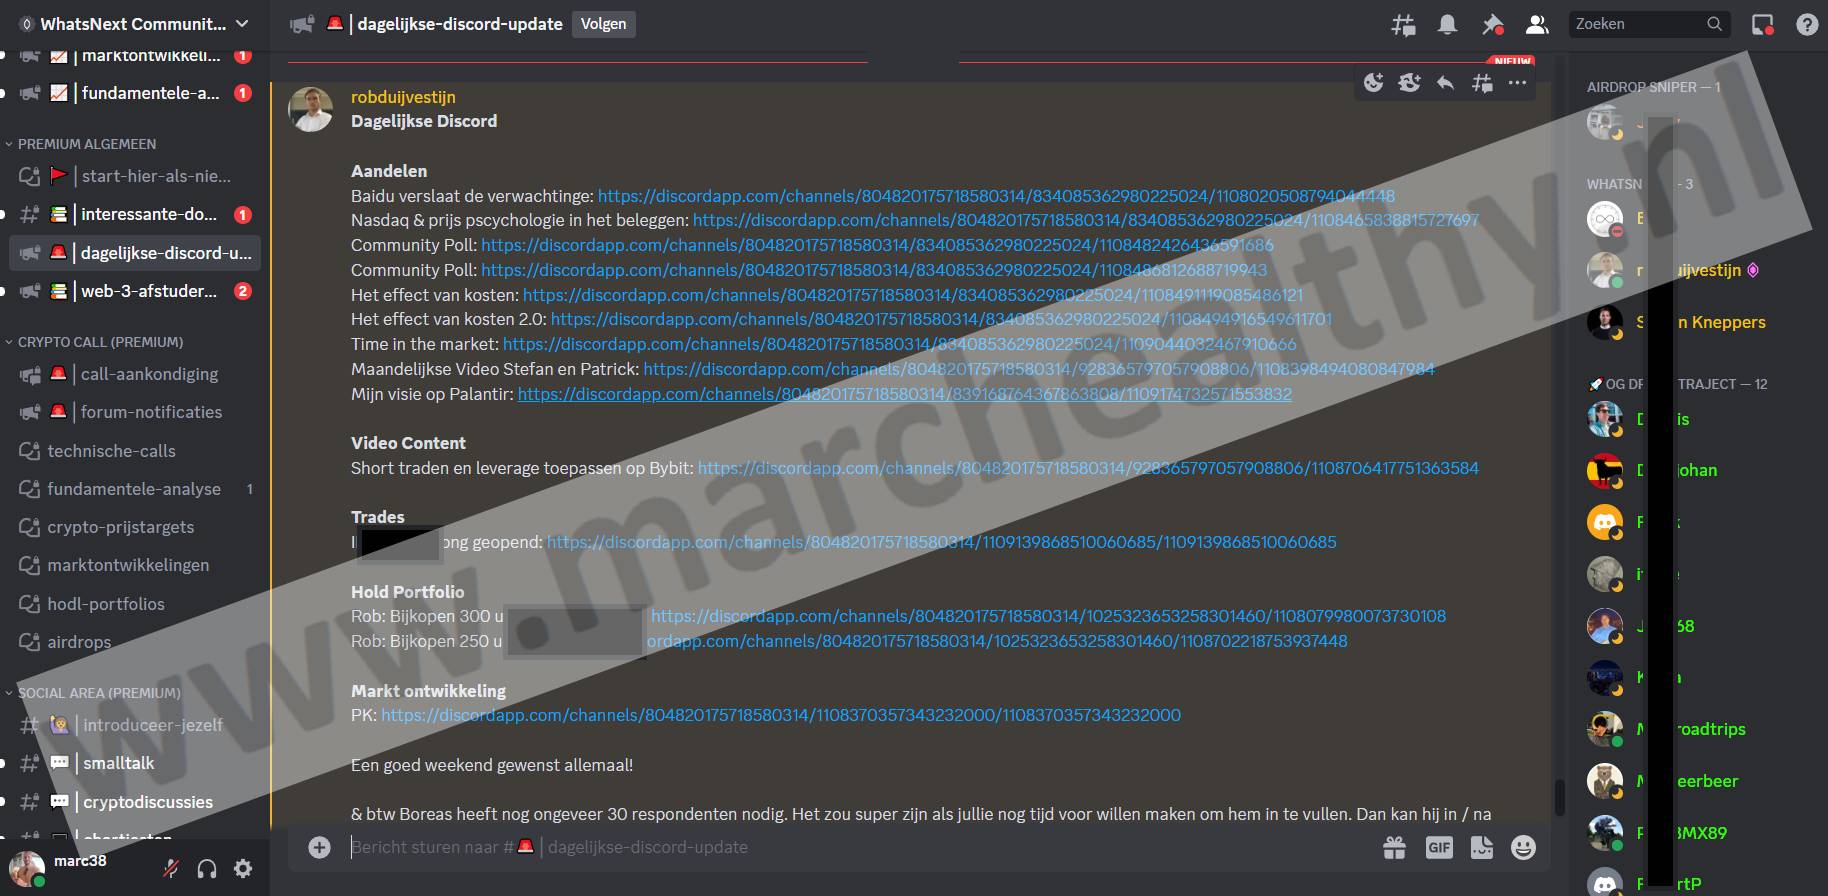
Task: Add reaction to robduijvestijn's message
Action: (x=1374, y=83)
